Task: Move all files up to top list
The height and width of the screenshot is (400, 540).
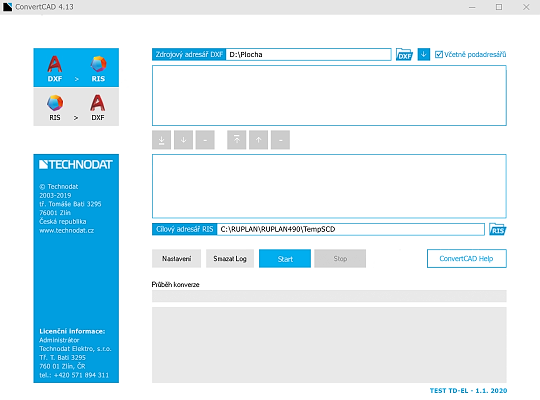Action: click(x=237, y=140)
